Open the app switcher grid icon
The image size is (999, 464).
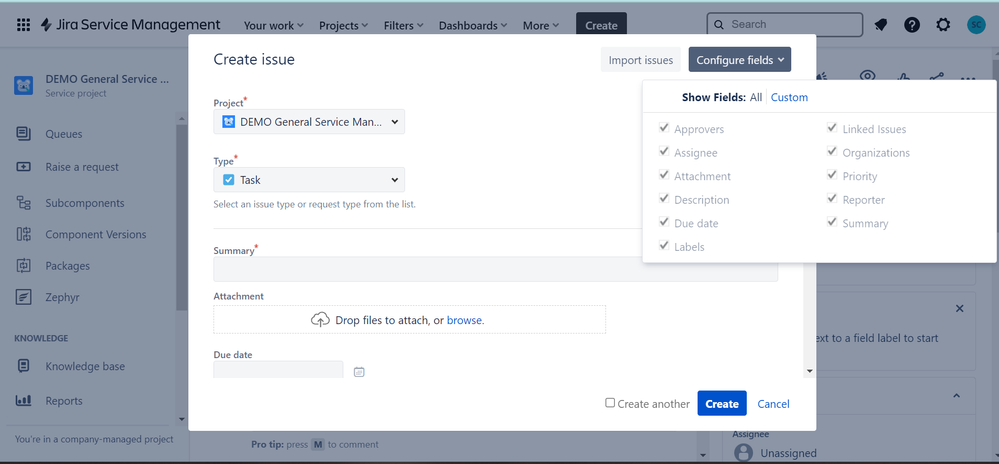[x=24, y=25]
